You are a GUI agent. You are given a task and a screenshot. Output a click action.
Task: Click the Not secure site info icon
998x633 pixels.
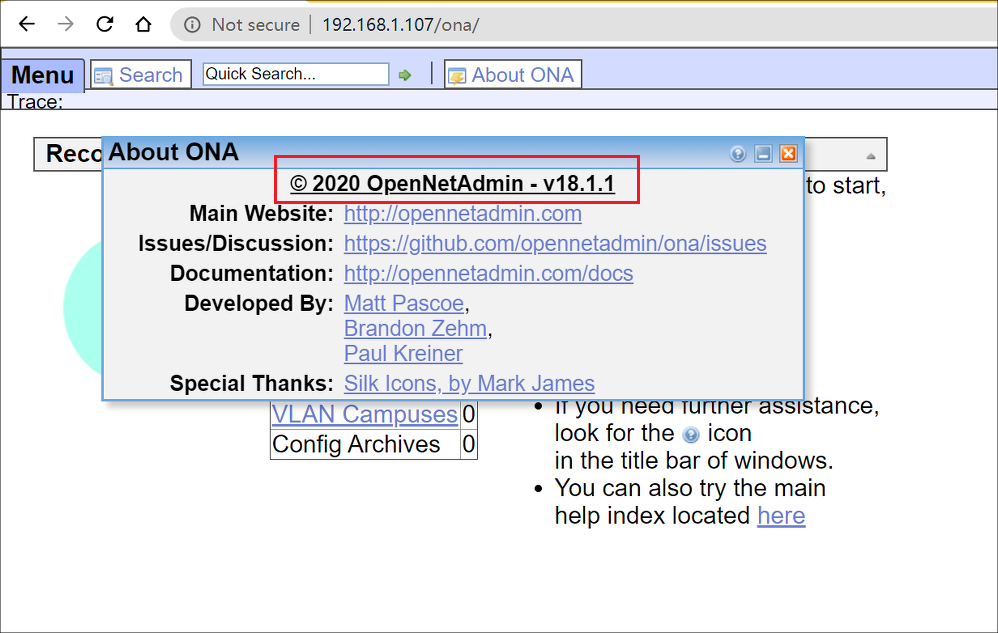click(x=192, y=25)
